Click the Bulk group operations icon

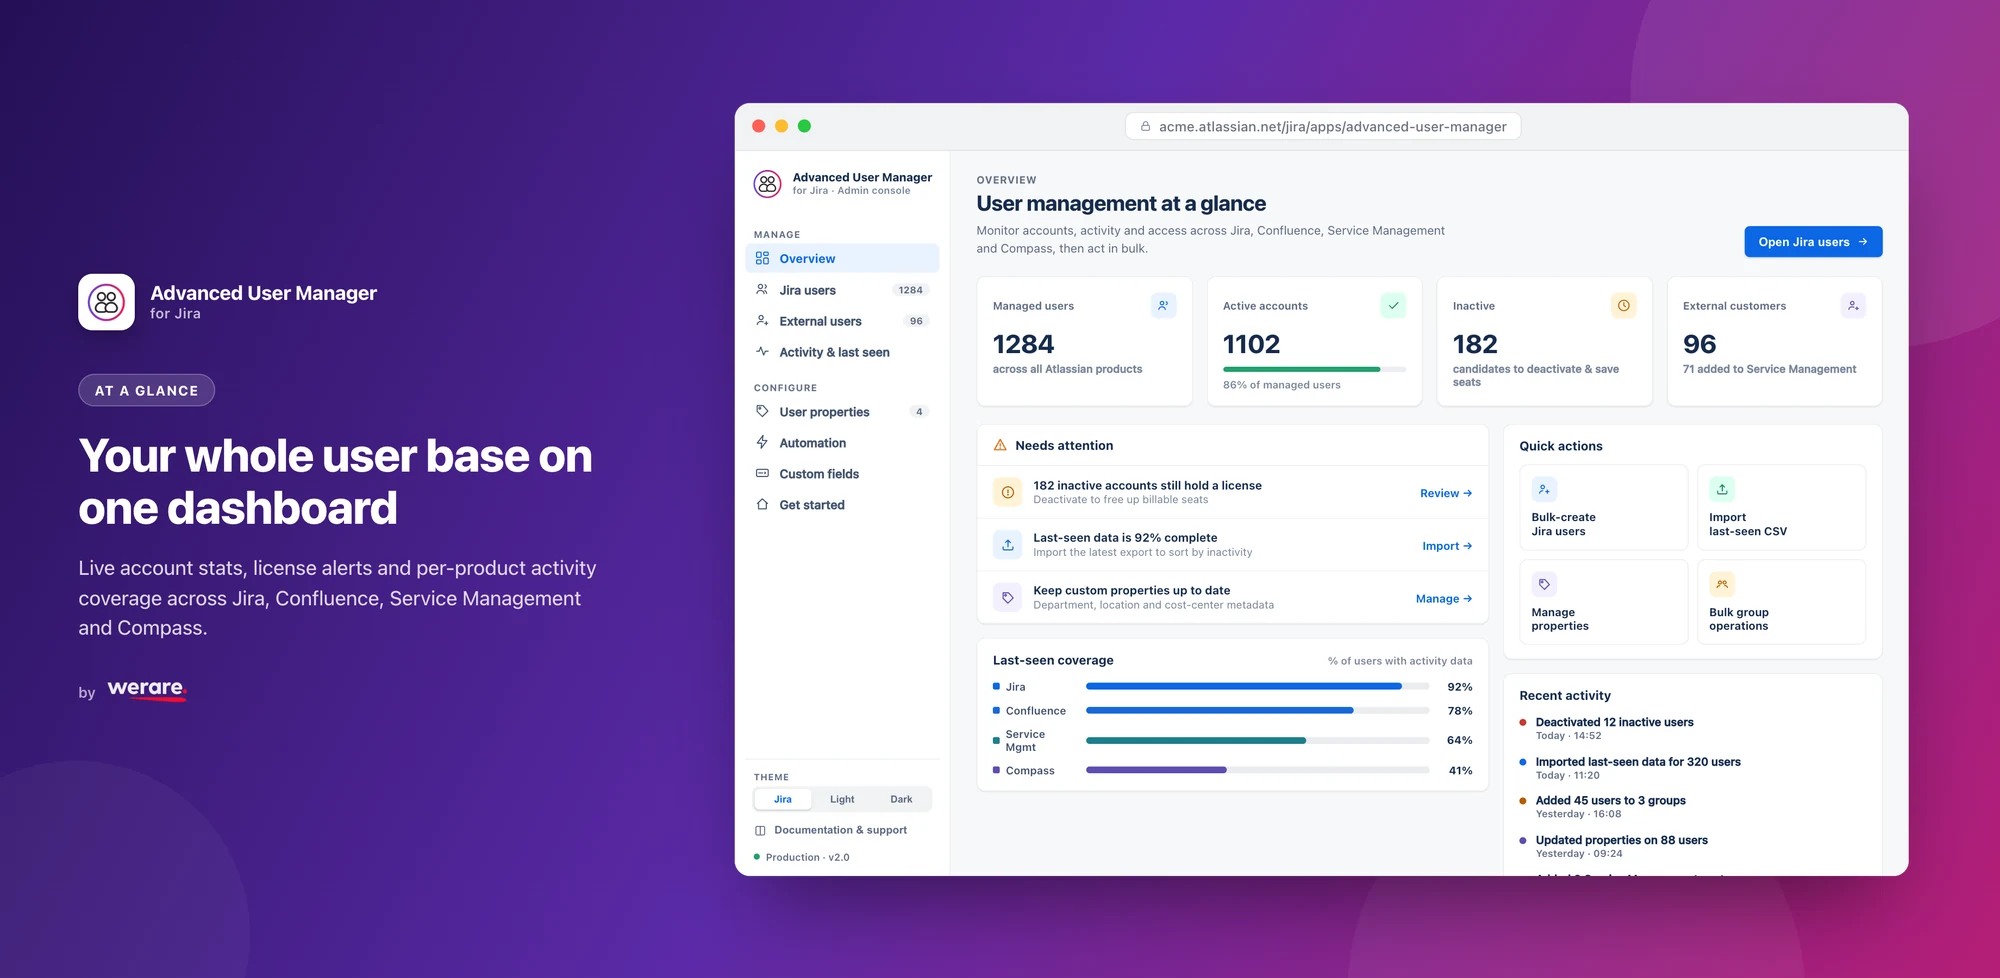pos(1722,584)
